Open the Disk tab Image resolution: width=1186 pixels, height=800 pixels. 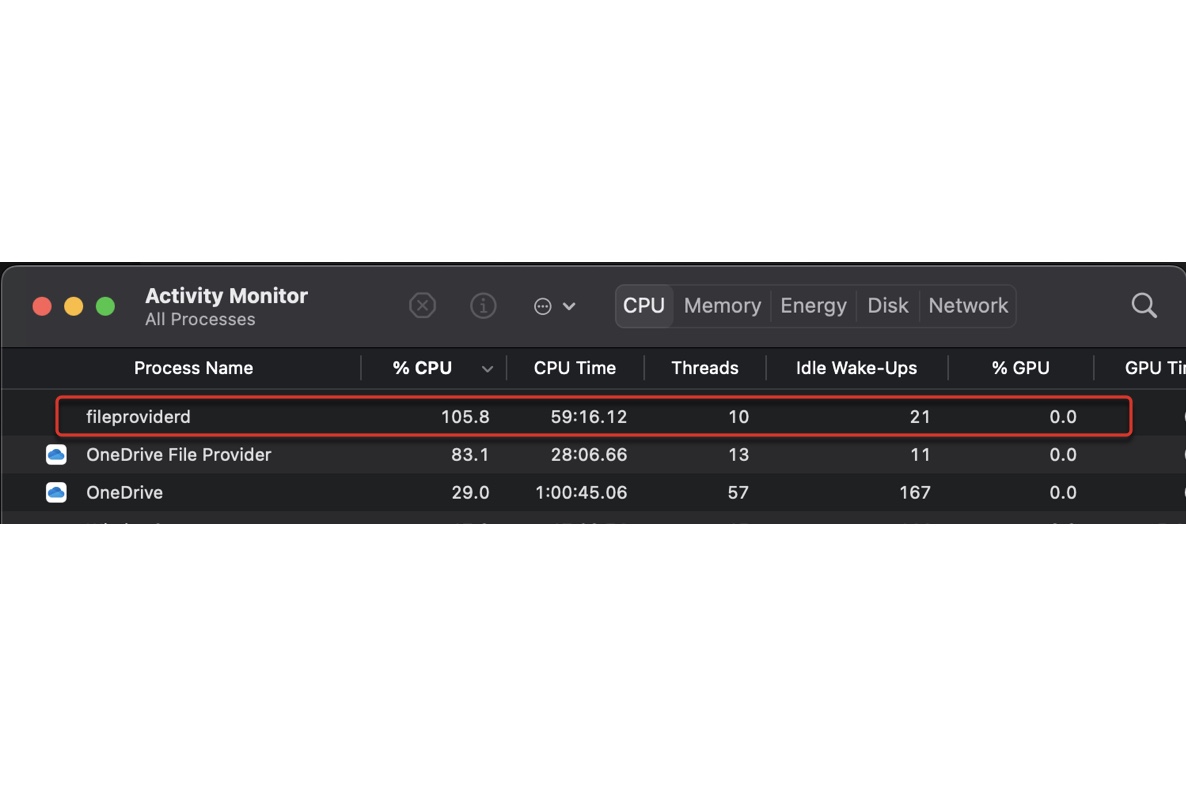pos(887,306)
